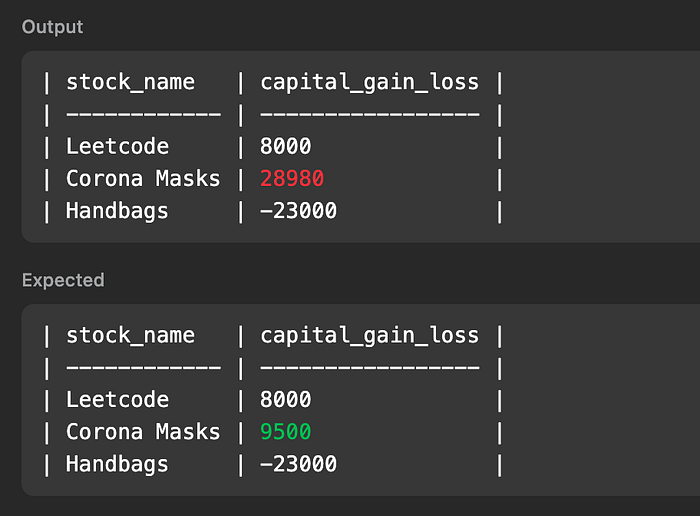Click the -23000 value in Output table
700x516 pixels.
pos(298,211)
